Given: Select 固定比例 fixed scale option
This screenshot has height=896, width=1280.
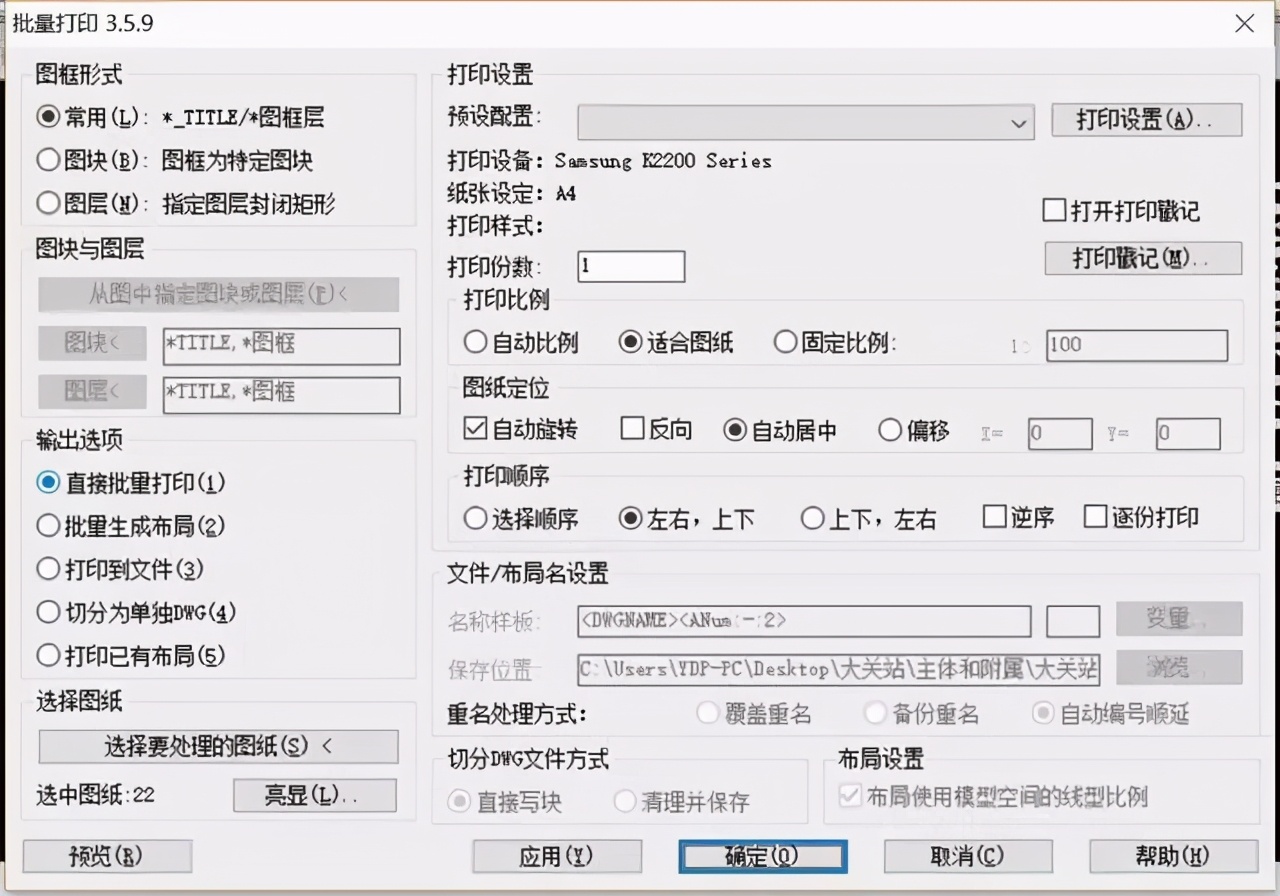Looking at the screenshot, I should coord(786,342).
